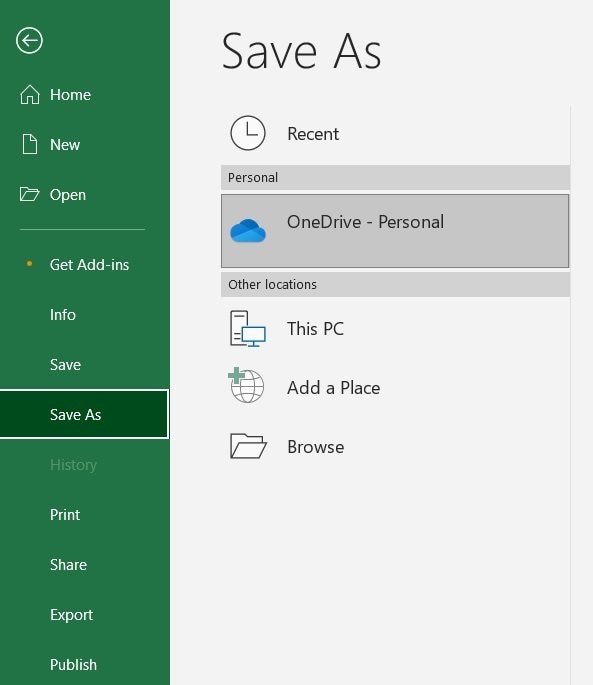
Task: Click the Open folder icon in sidebar
Action: coord(29,194)
